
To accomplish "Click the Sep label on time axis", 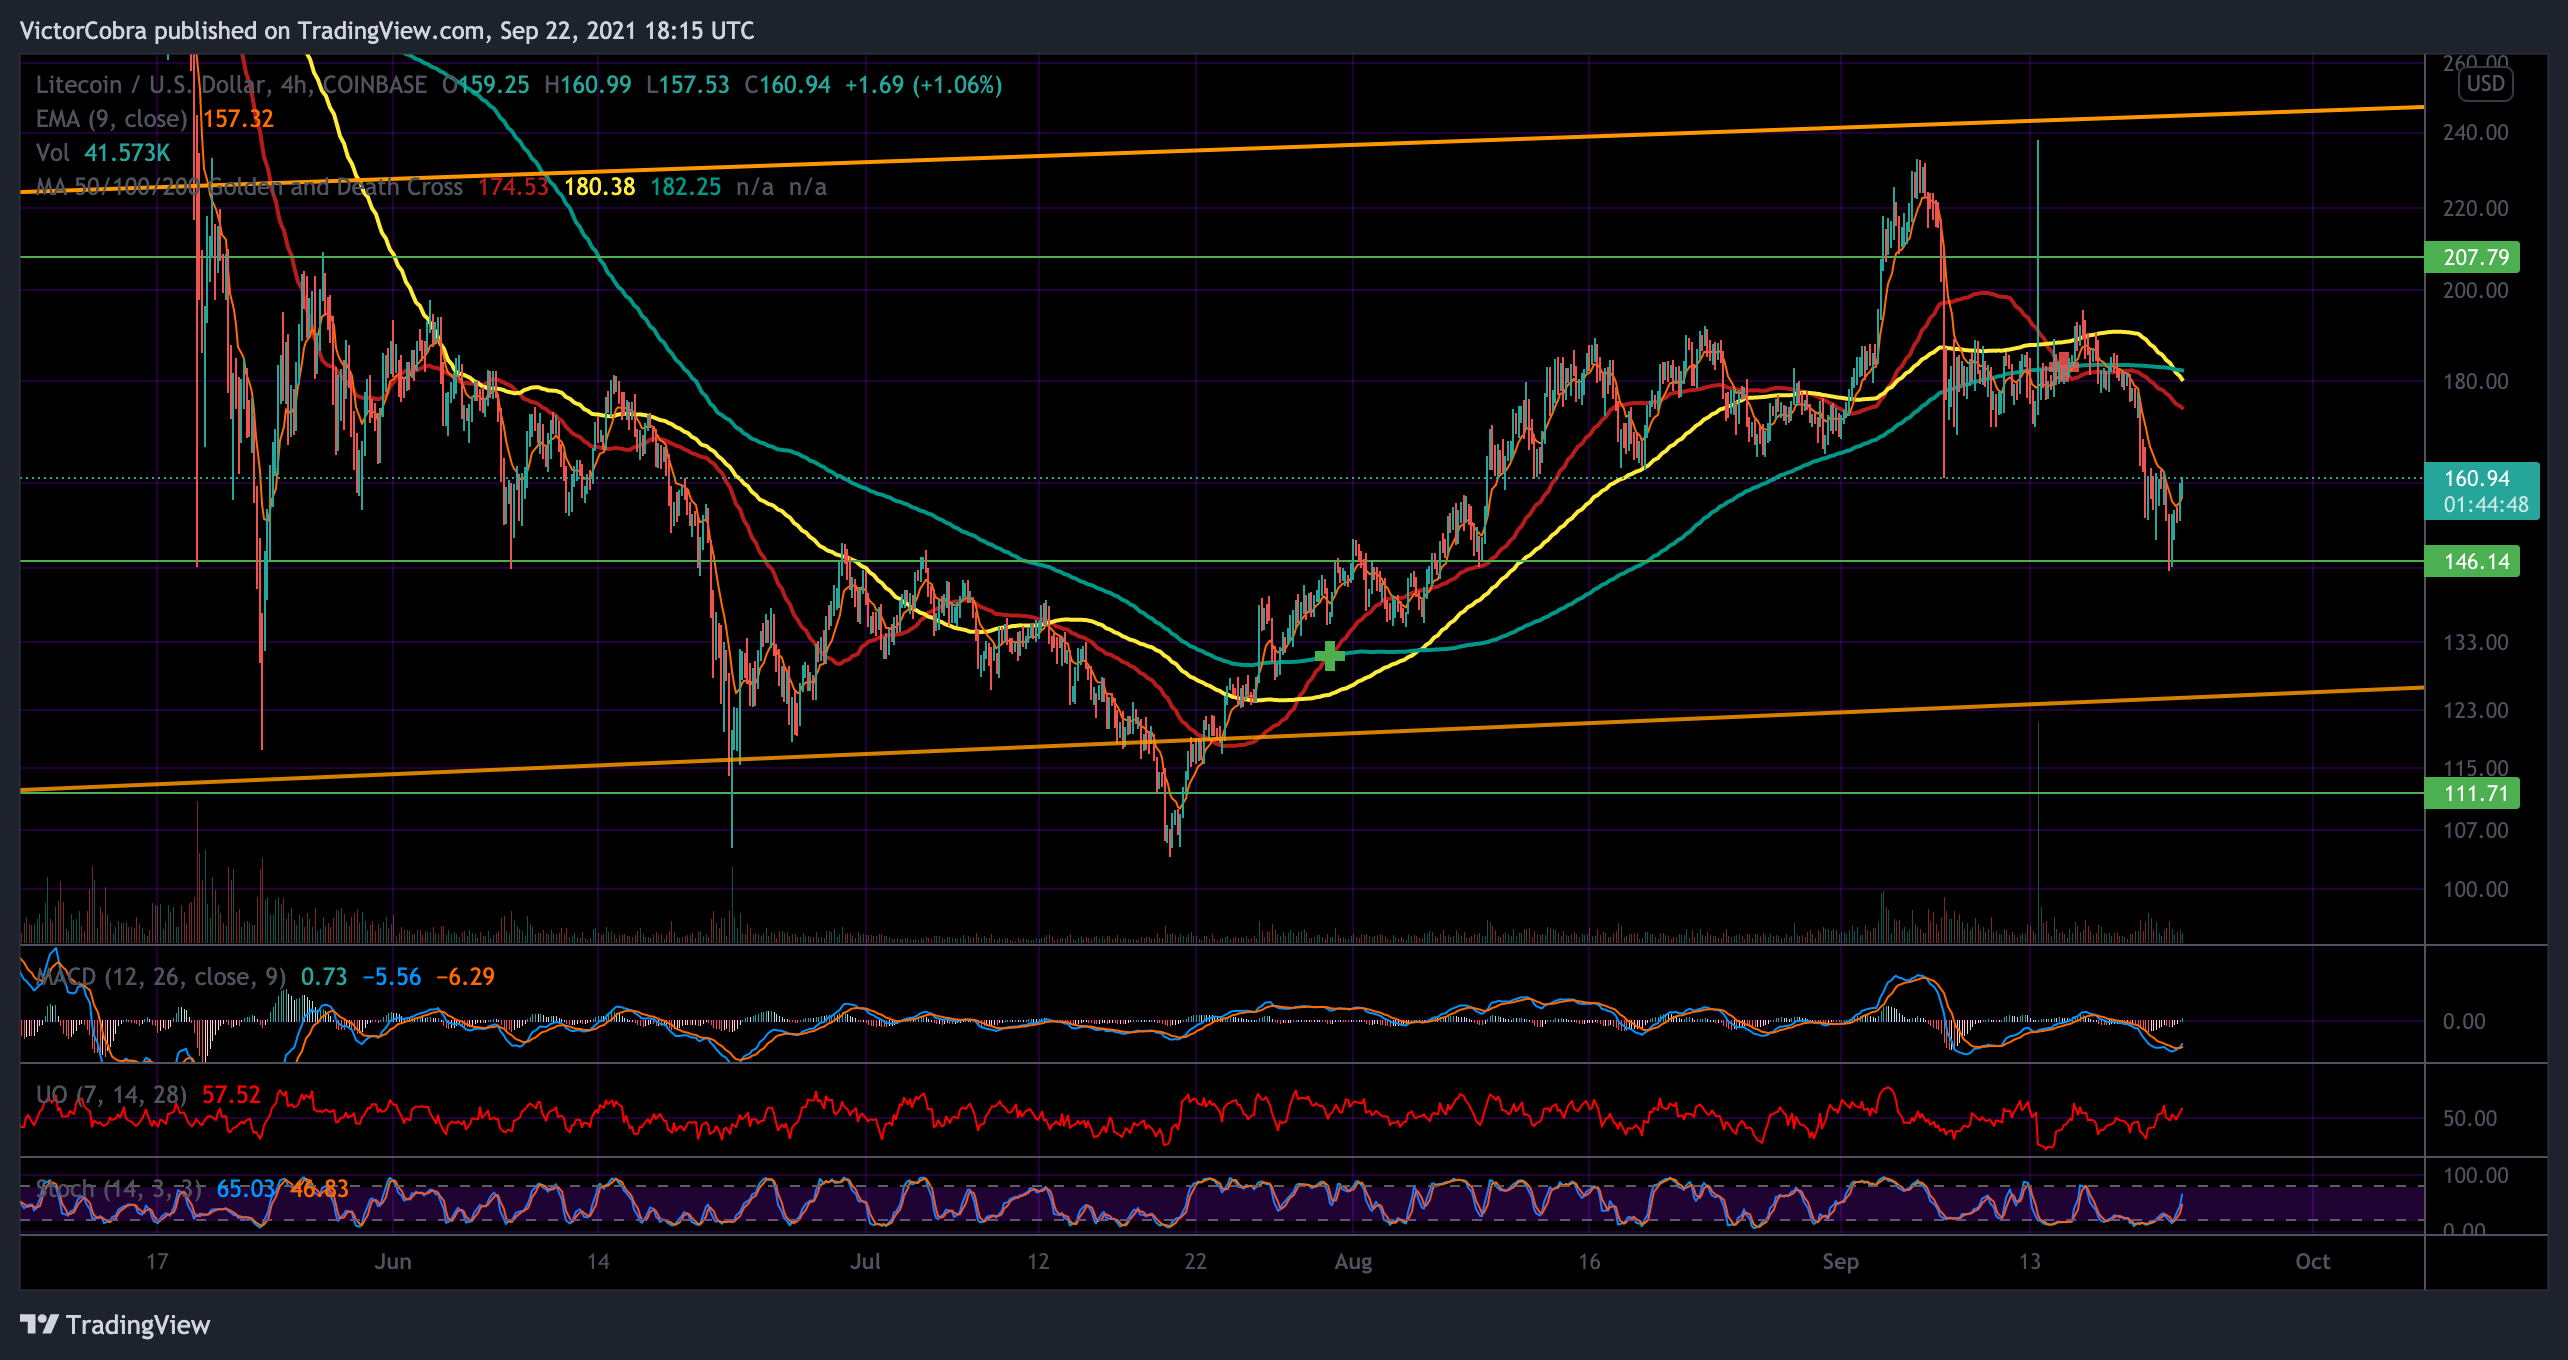I will 1840,1262.
